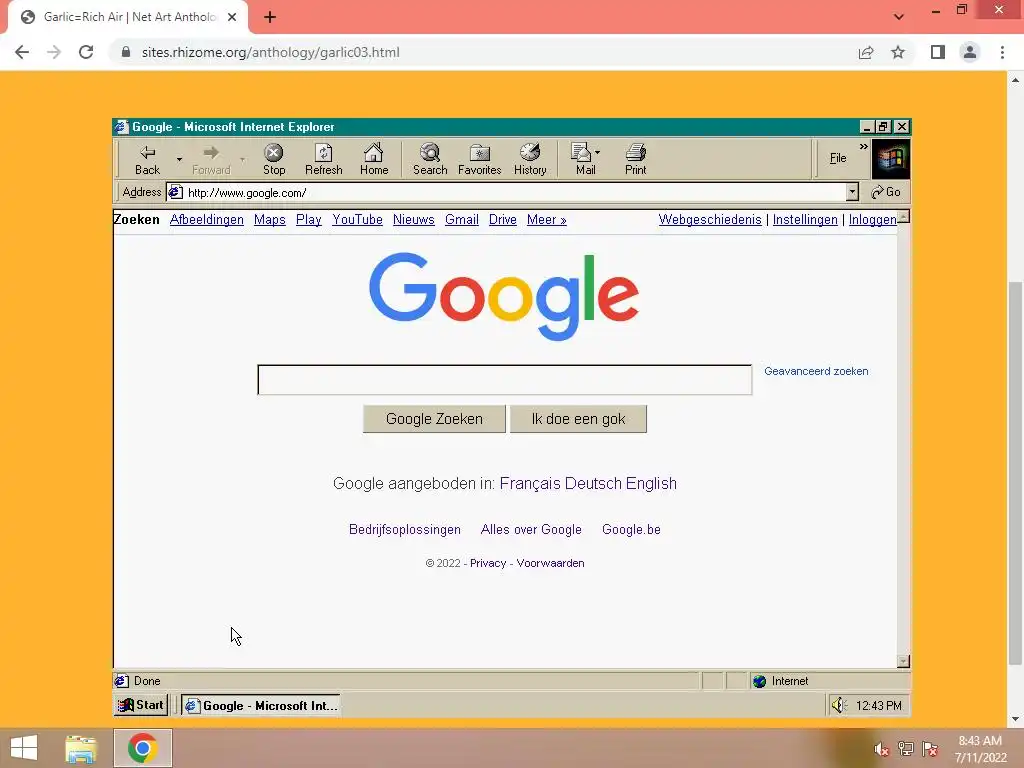1024x768 pixels.
Task: View site information lock icon
Action: tap(126, 52)
